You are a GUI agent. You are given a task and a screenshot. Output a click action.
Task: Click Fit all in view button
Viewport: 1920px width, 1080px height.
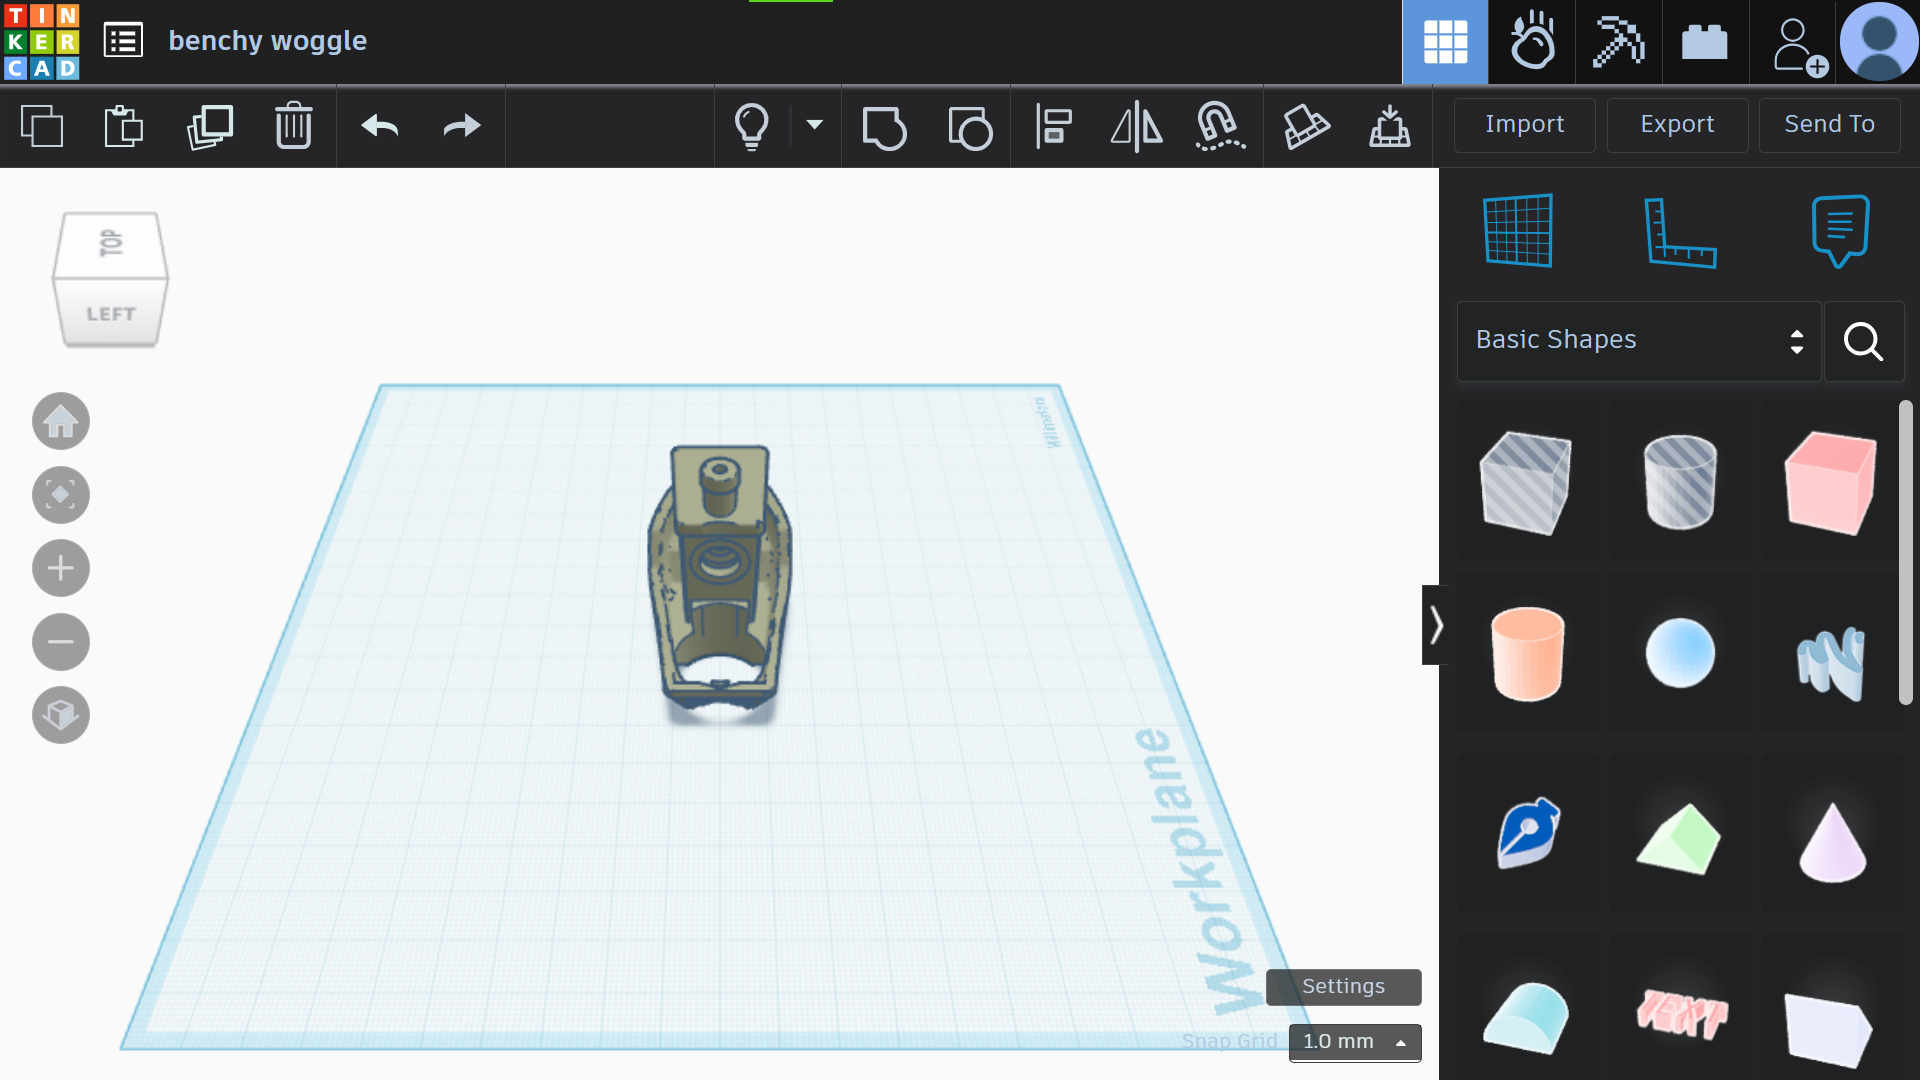[x=61, y=495]
